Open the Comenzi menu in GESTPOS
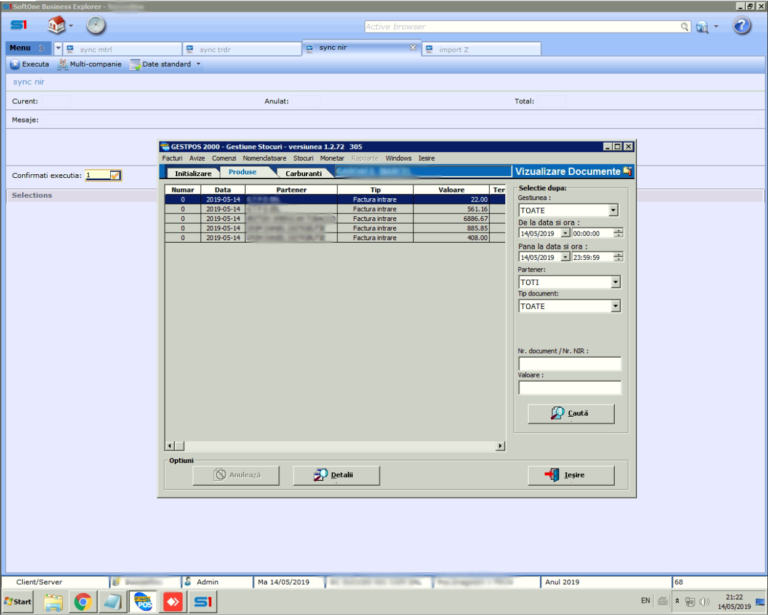Image resolution: width=768 pixels, height=615 pixels. pos(224,158)
